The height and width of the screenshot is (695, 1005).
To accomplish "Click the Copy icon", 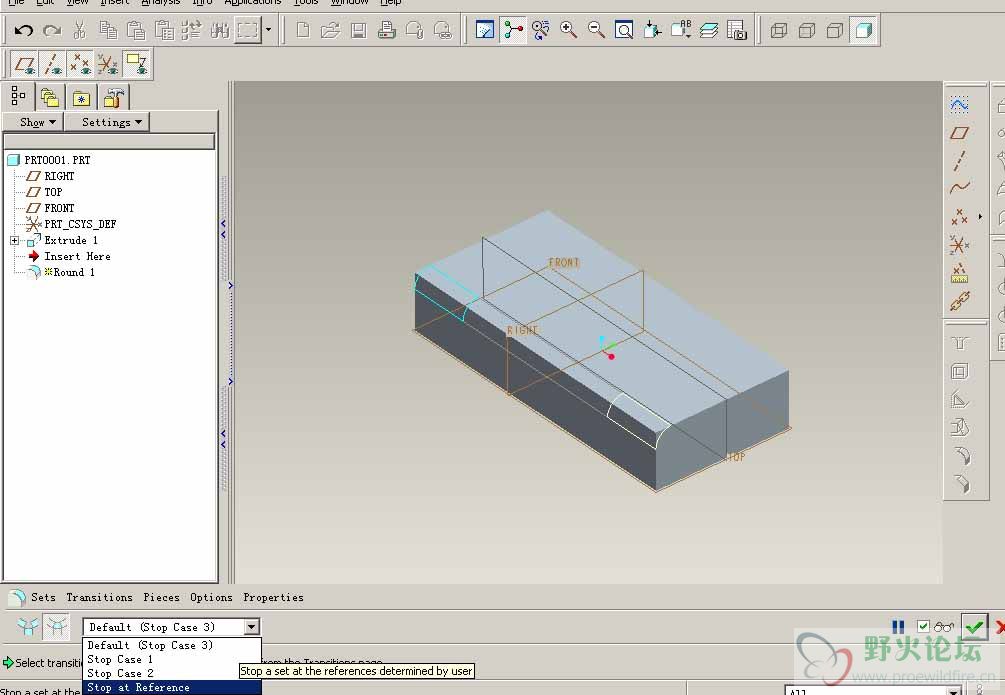I will click(x=108, y=30).
